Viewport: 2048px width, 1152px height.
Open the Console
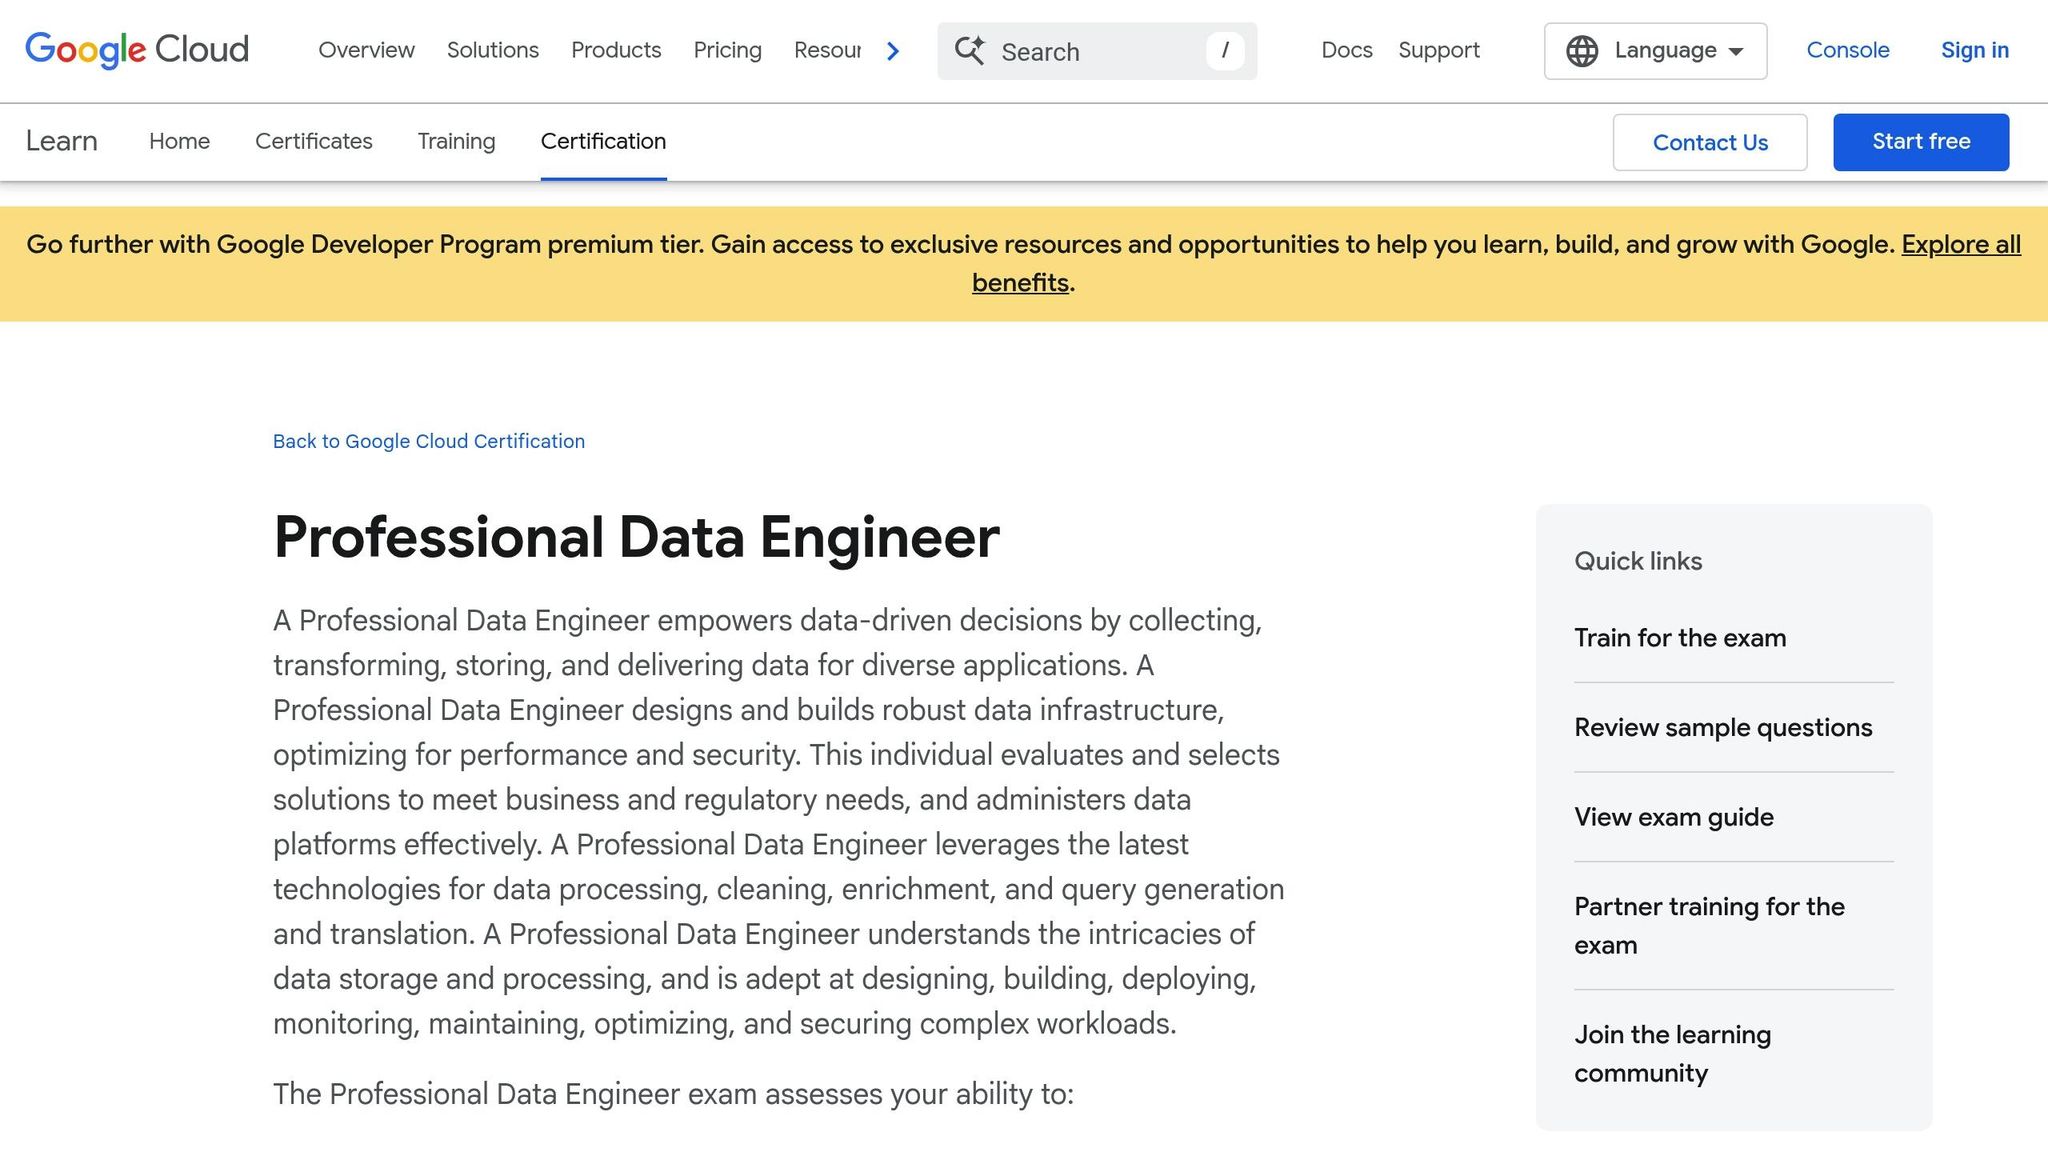click(x=1848, y=50)
